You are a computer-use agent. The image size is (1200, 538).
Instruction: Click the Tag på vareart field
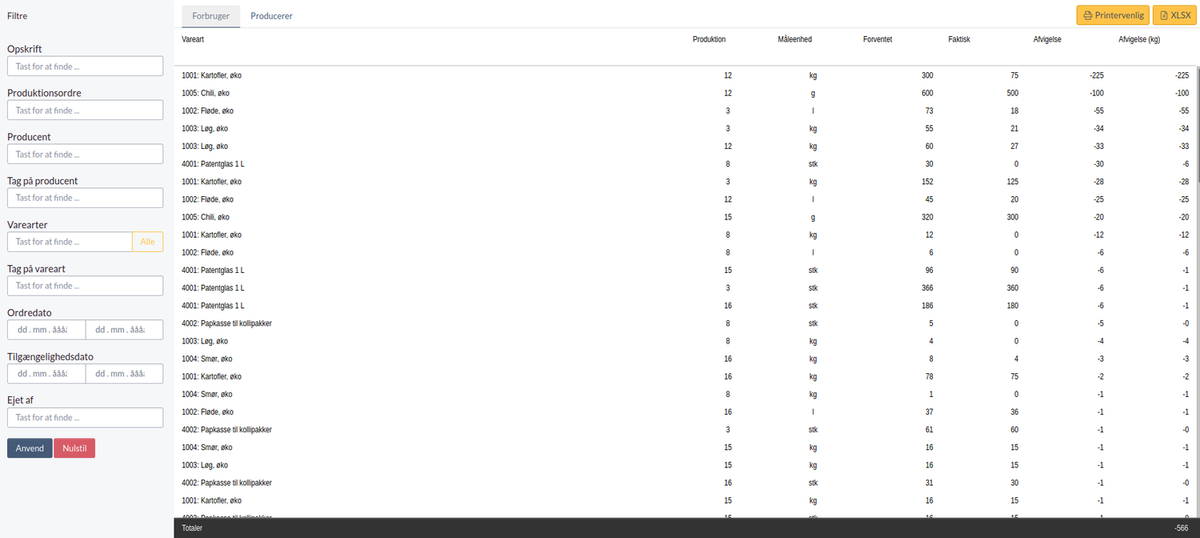[85, 286]
